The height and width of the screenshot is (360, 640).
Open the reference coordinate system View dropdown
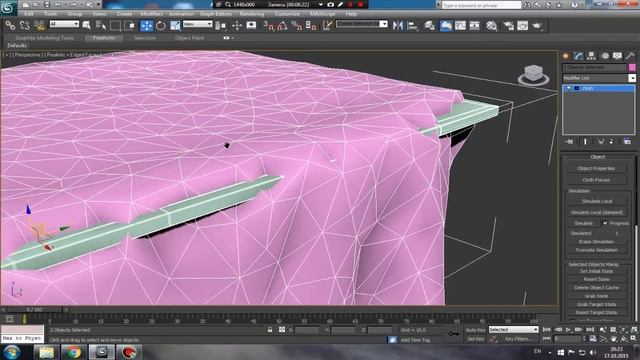(198, 24)
